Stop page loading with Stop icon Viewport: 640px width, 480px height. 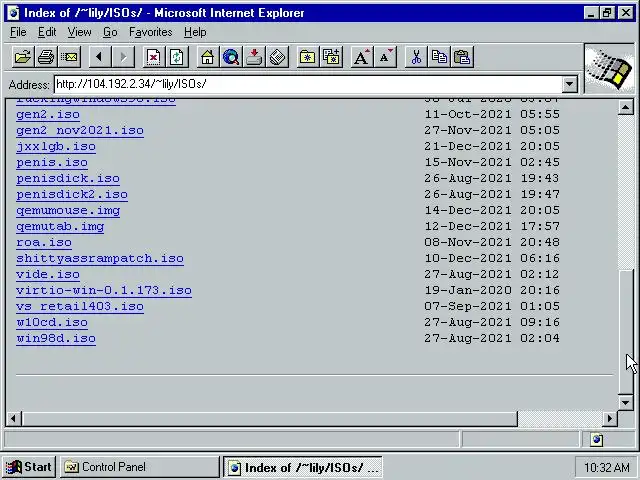tap(153, 57)
